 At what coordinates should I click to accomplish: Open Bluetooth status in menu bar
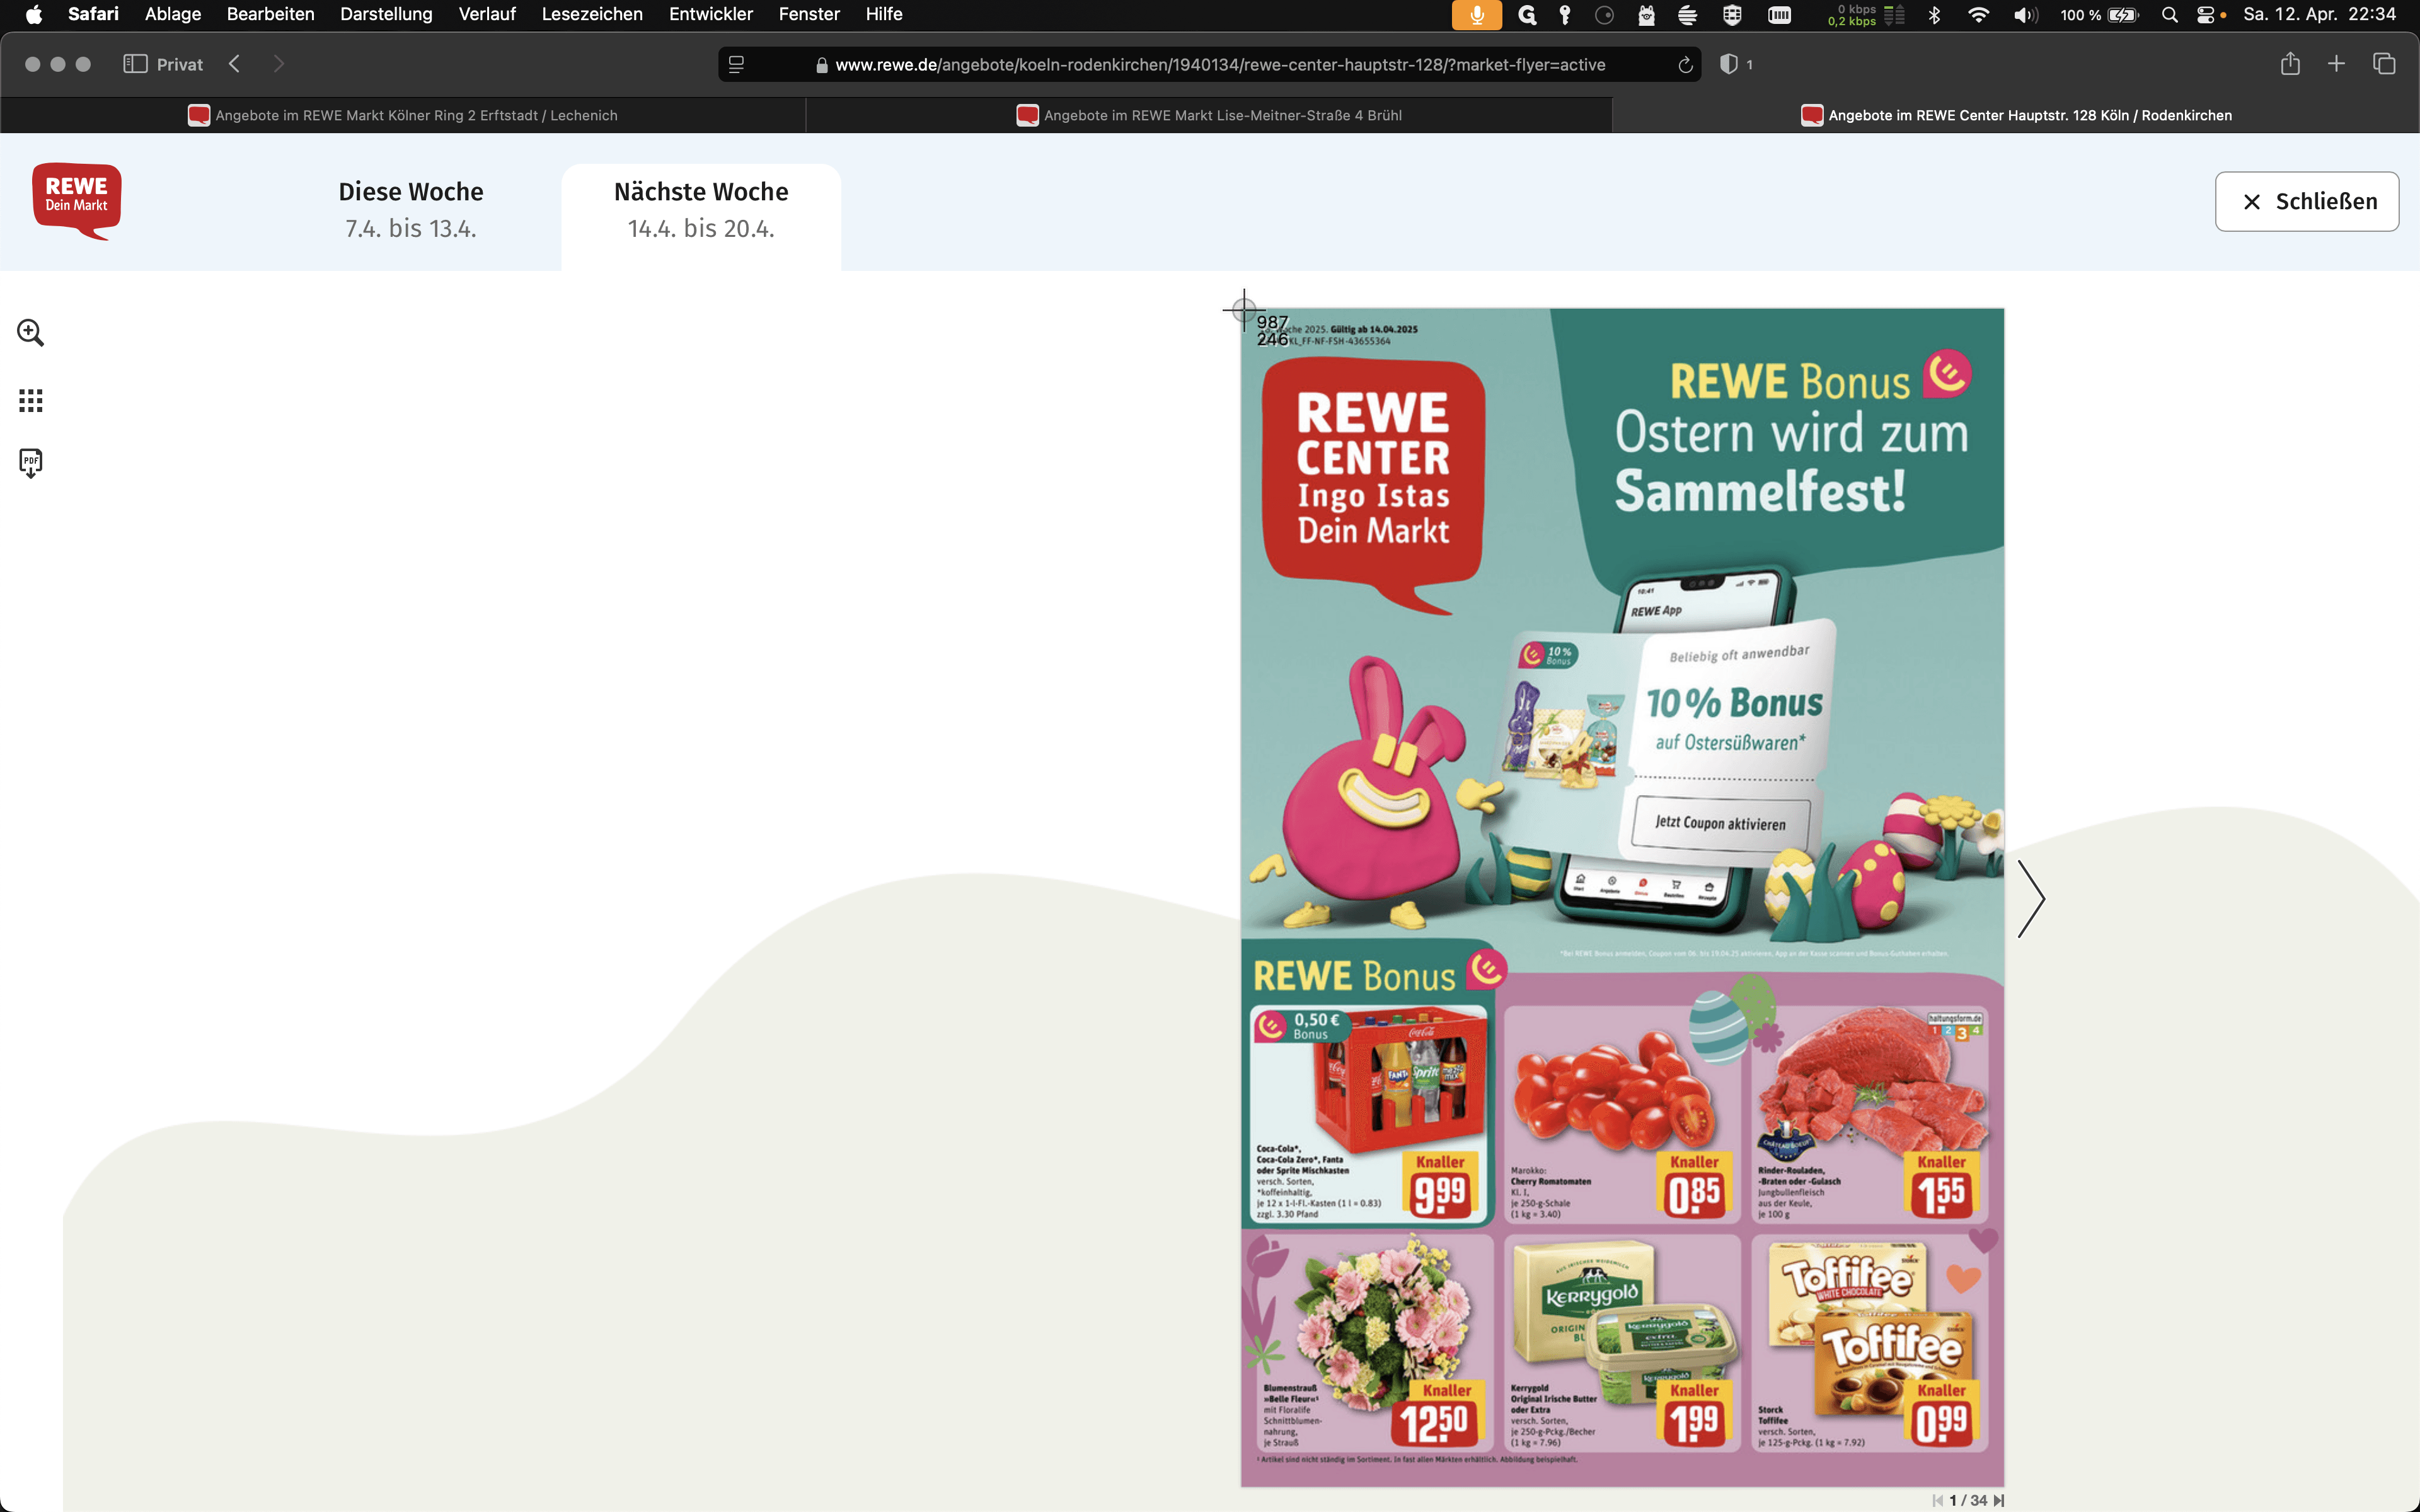click(x=1934, y=14)
